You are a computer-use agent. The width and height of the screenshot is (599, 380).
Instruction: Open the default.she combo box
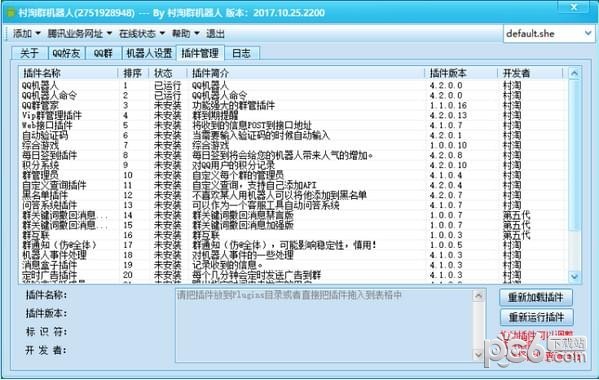(x=549, y=34)
